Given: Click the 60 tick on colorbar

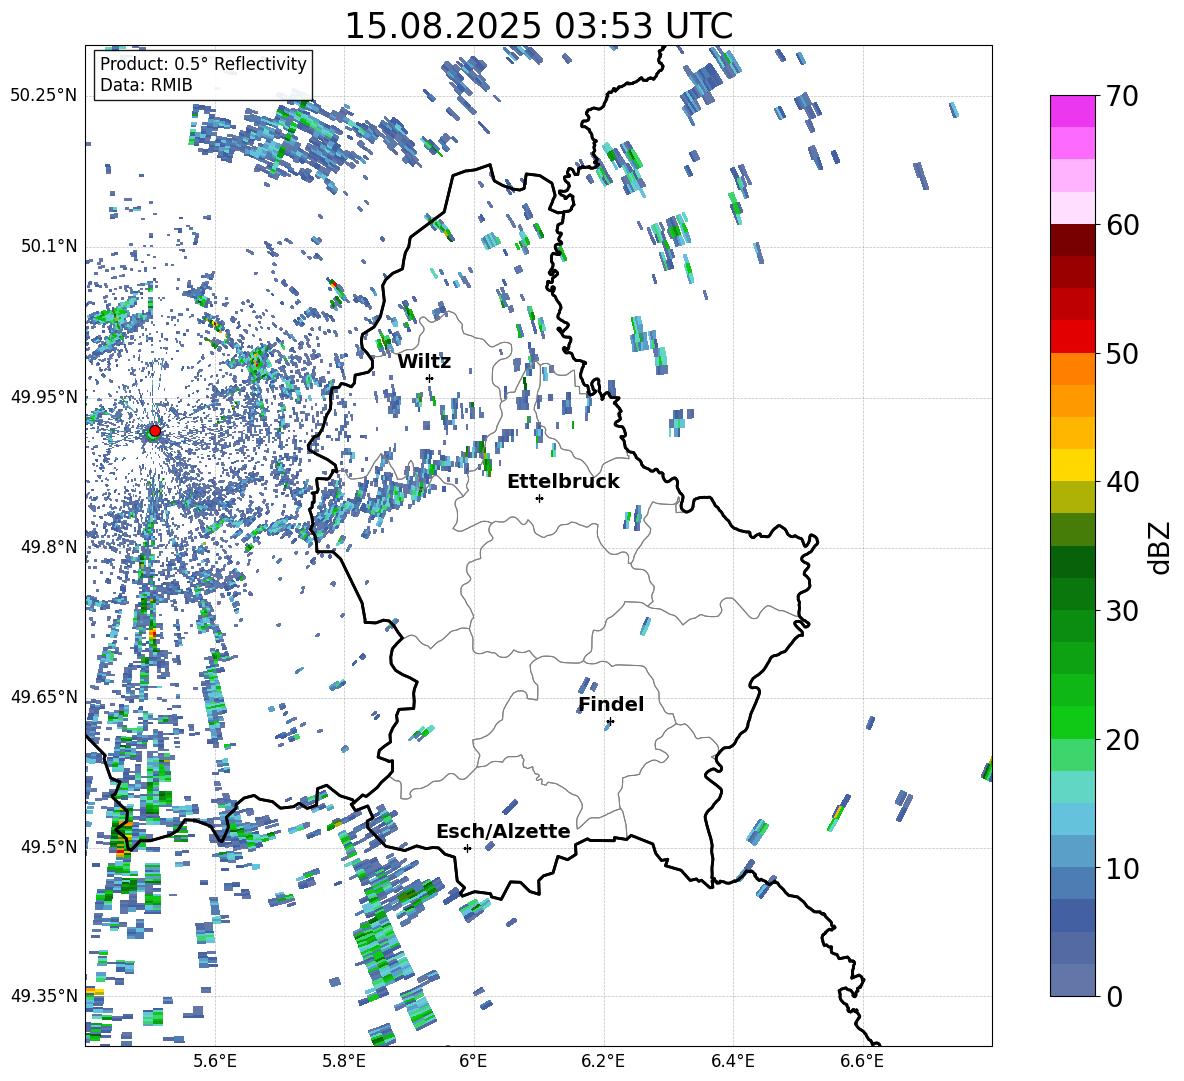Looking at the screenshot, I should pyautogui.click(x=1121, y=225).
